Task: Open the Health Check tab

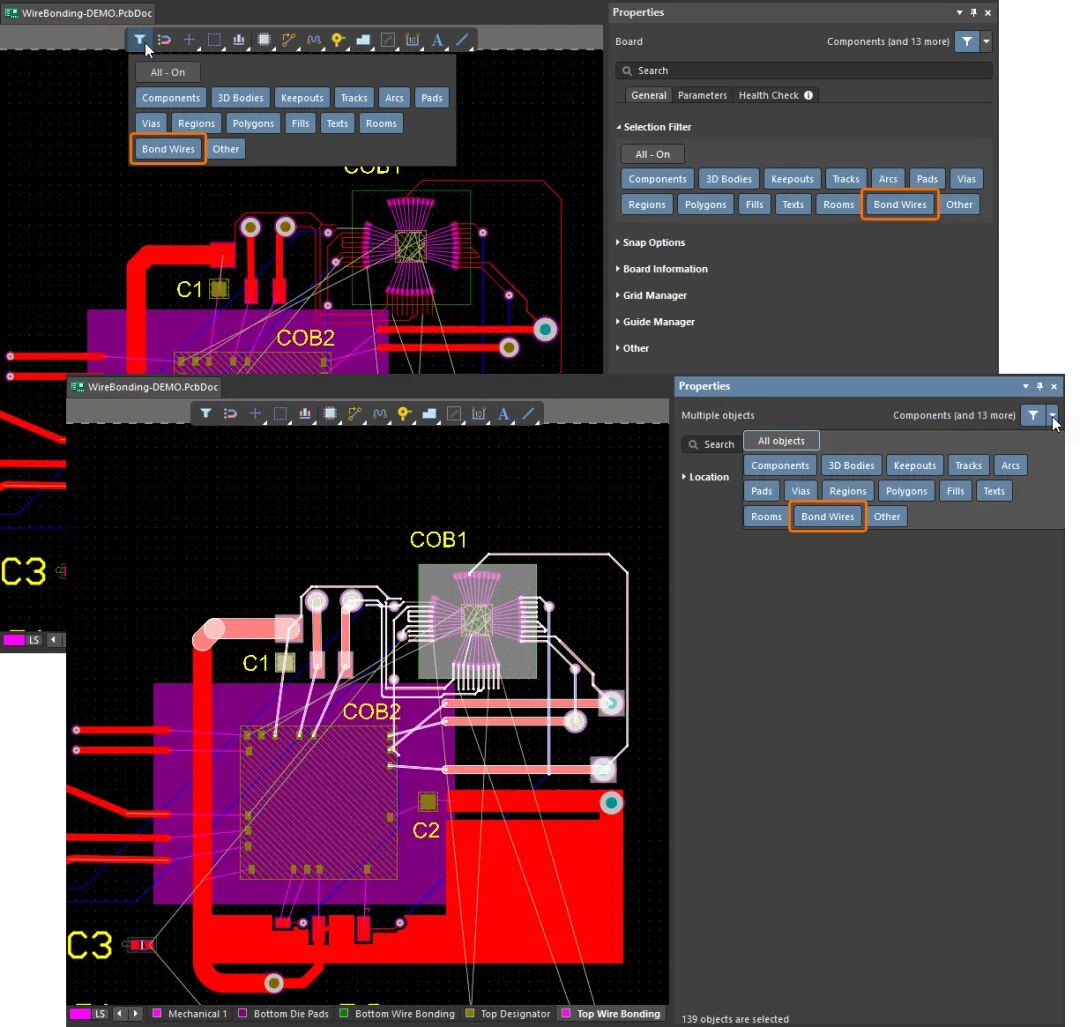Action: pyautogui.click(x=776, y=95)
